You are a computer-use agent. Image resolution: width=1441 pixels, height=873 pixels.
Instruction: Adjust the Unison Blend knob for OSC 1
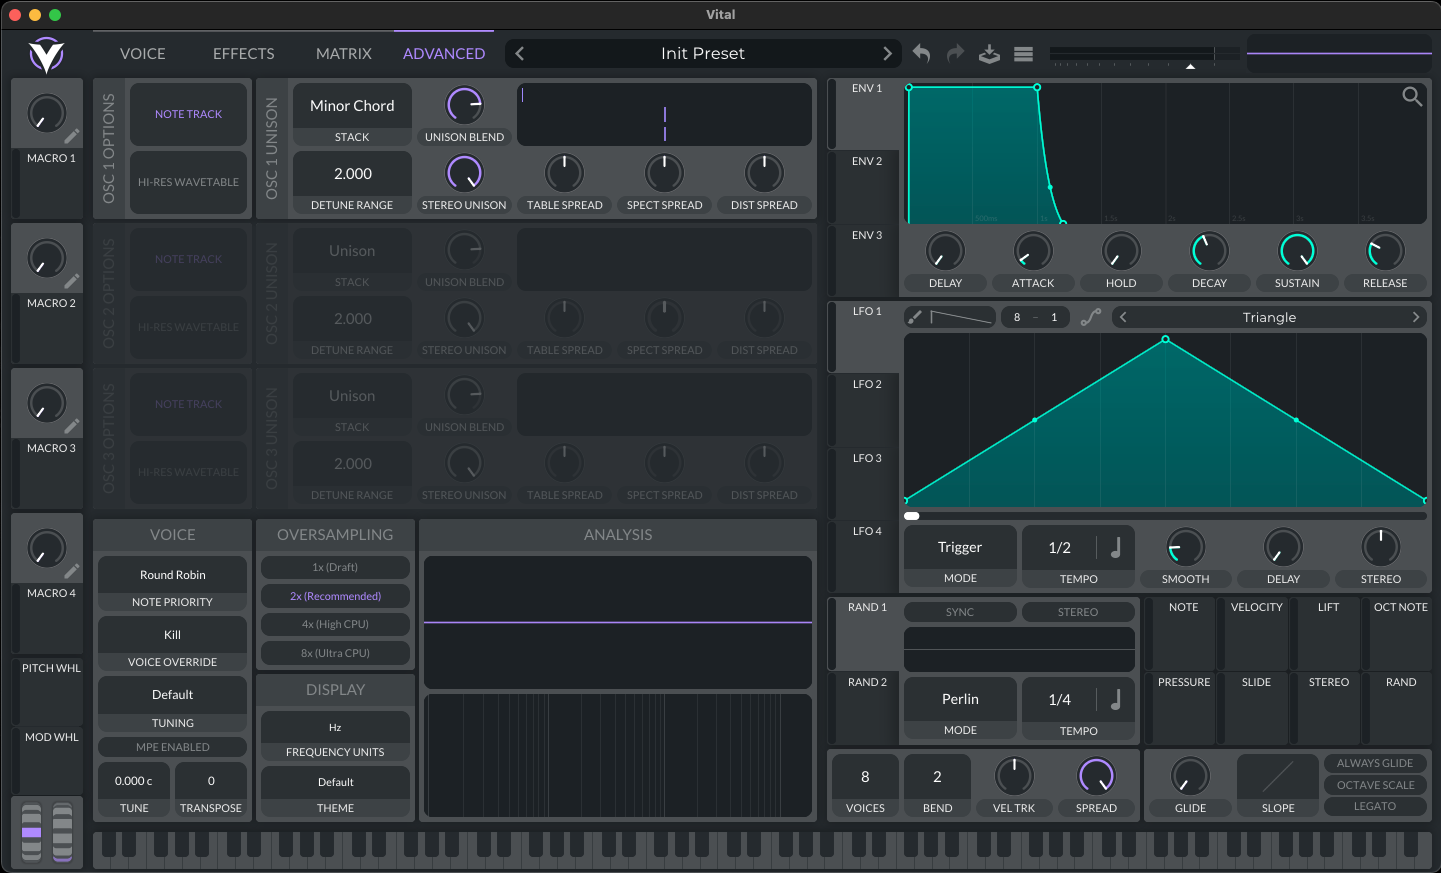[464, 105]
